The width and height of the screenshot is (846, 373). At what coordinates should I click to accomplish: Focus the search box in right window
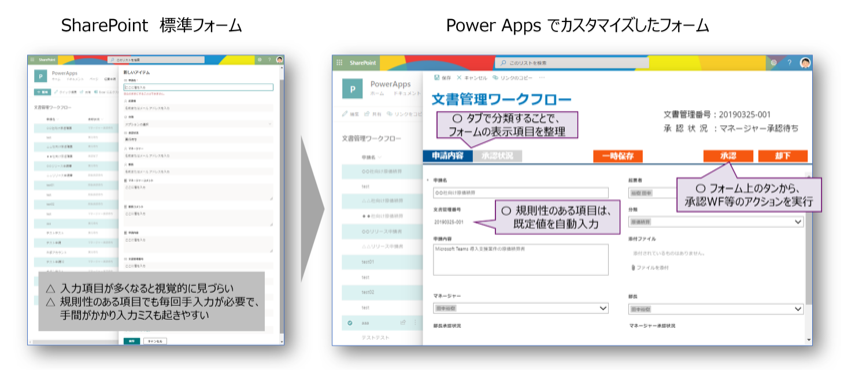pyautogui.click(x=571, y=63)
